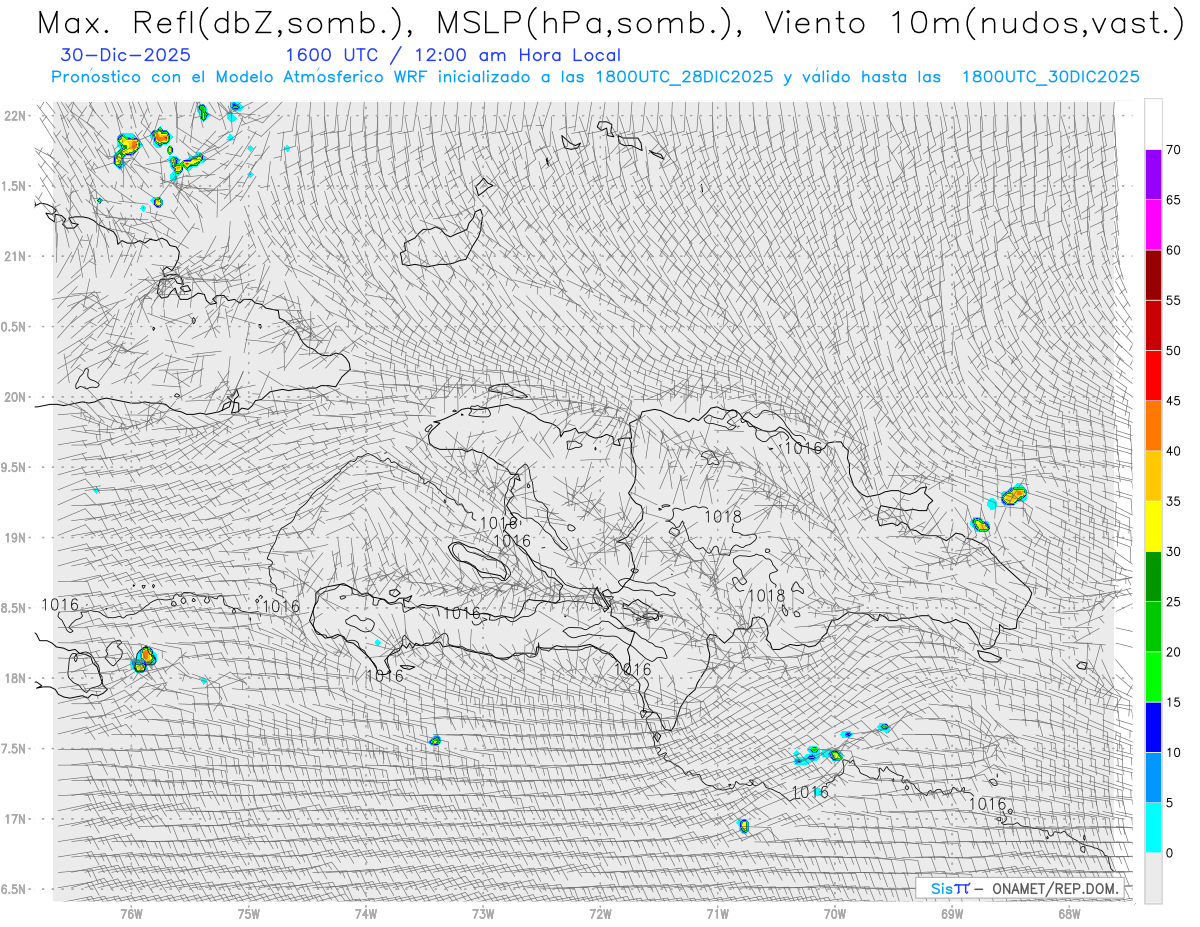Image resolution: width=1200 pixels, height=927 pixels.
Task: Click the dark green 25-30 dBZ swatch
Action: tap(1153, 576)
